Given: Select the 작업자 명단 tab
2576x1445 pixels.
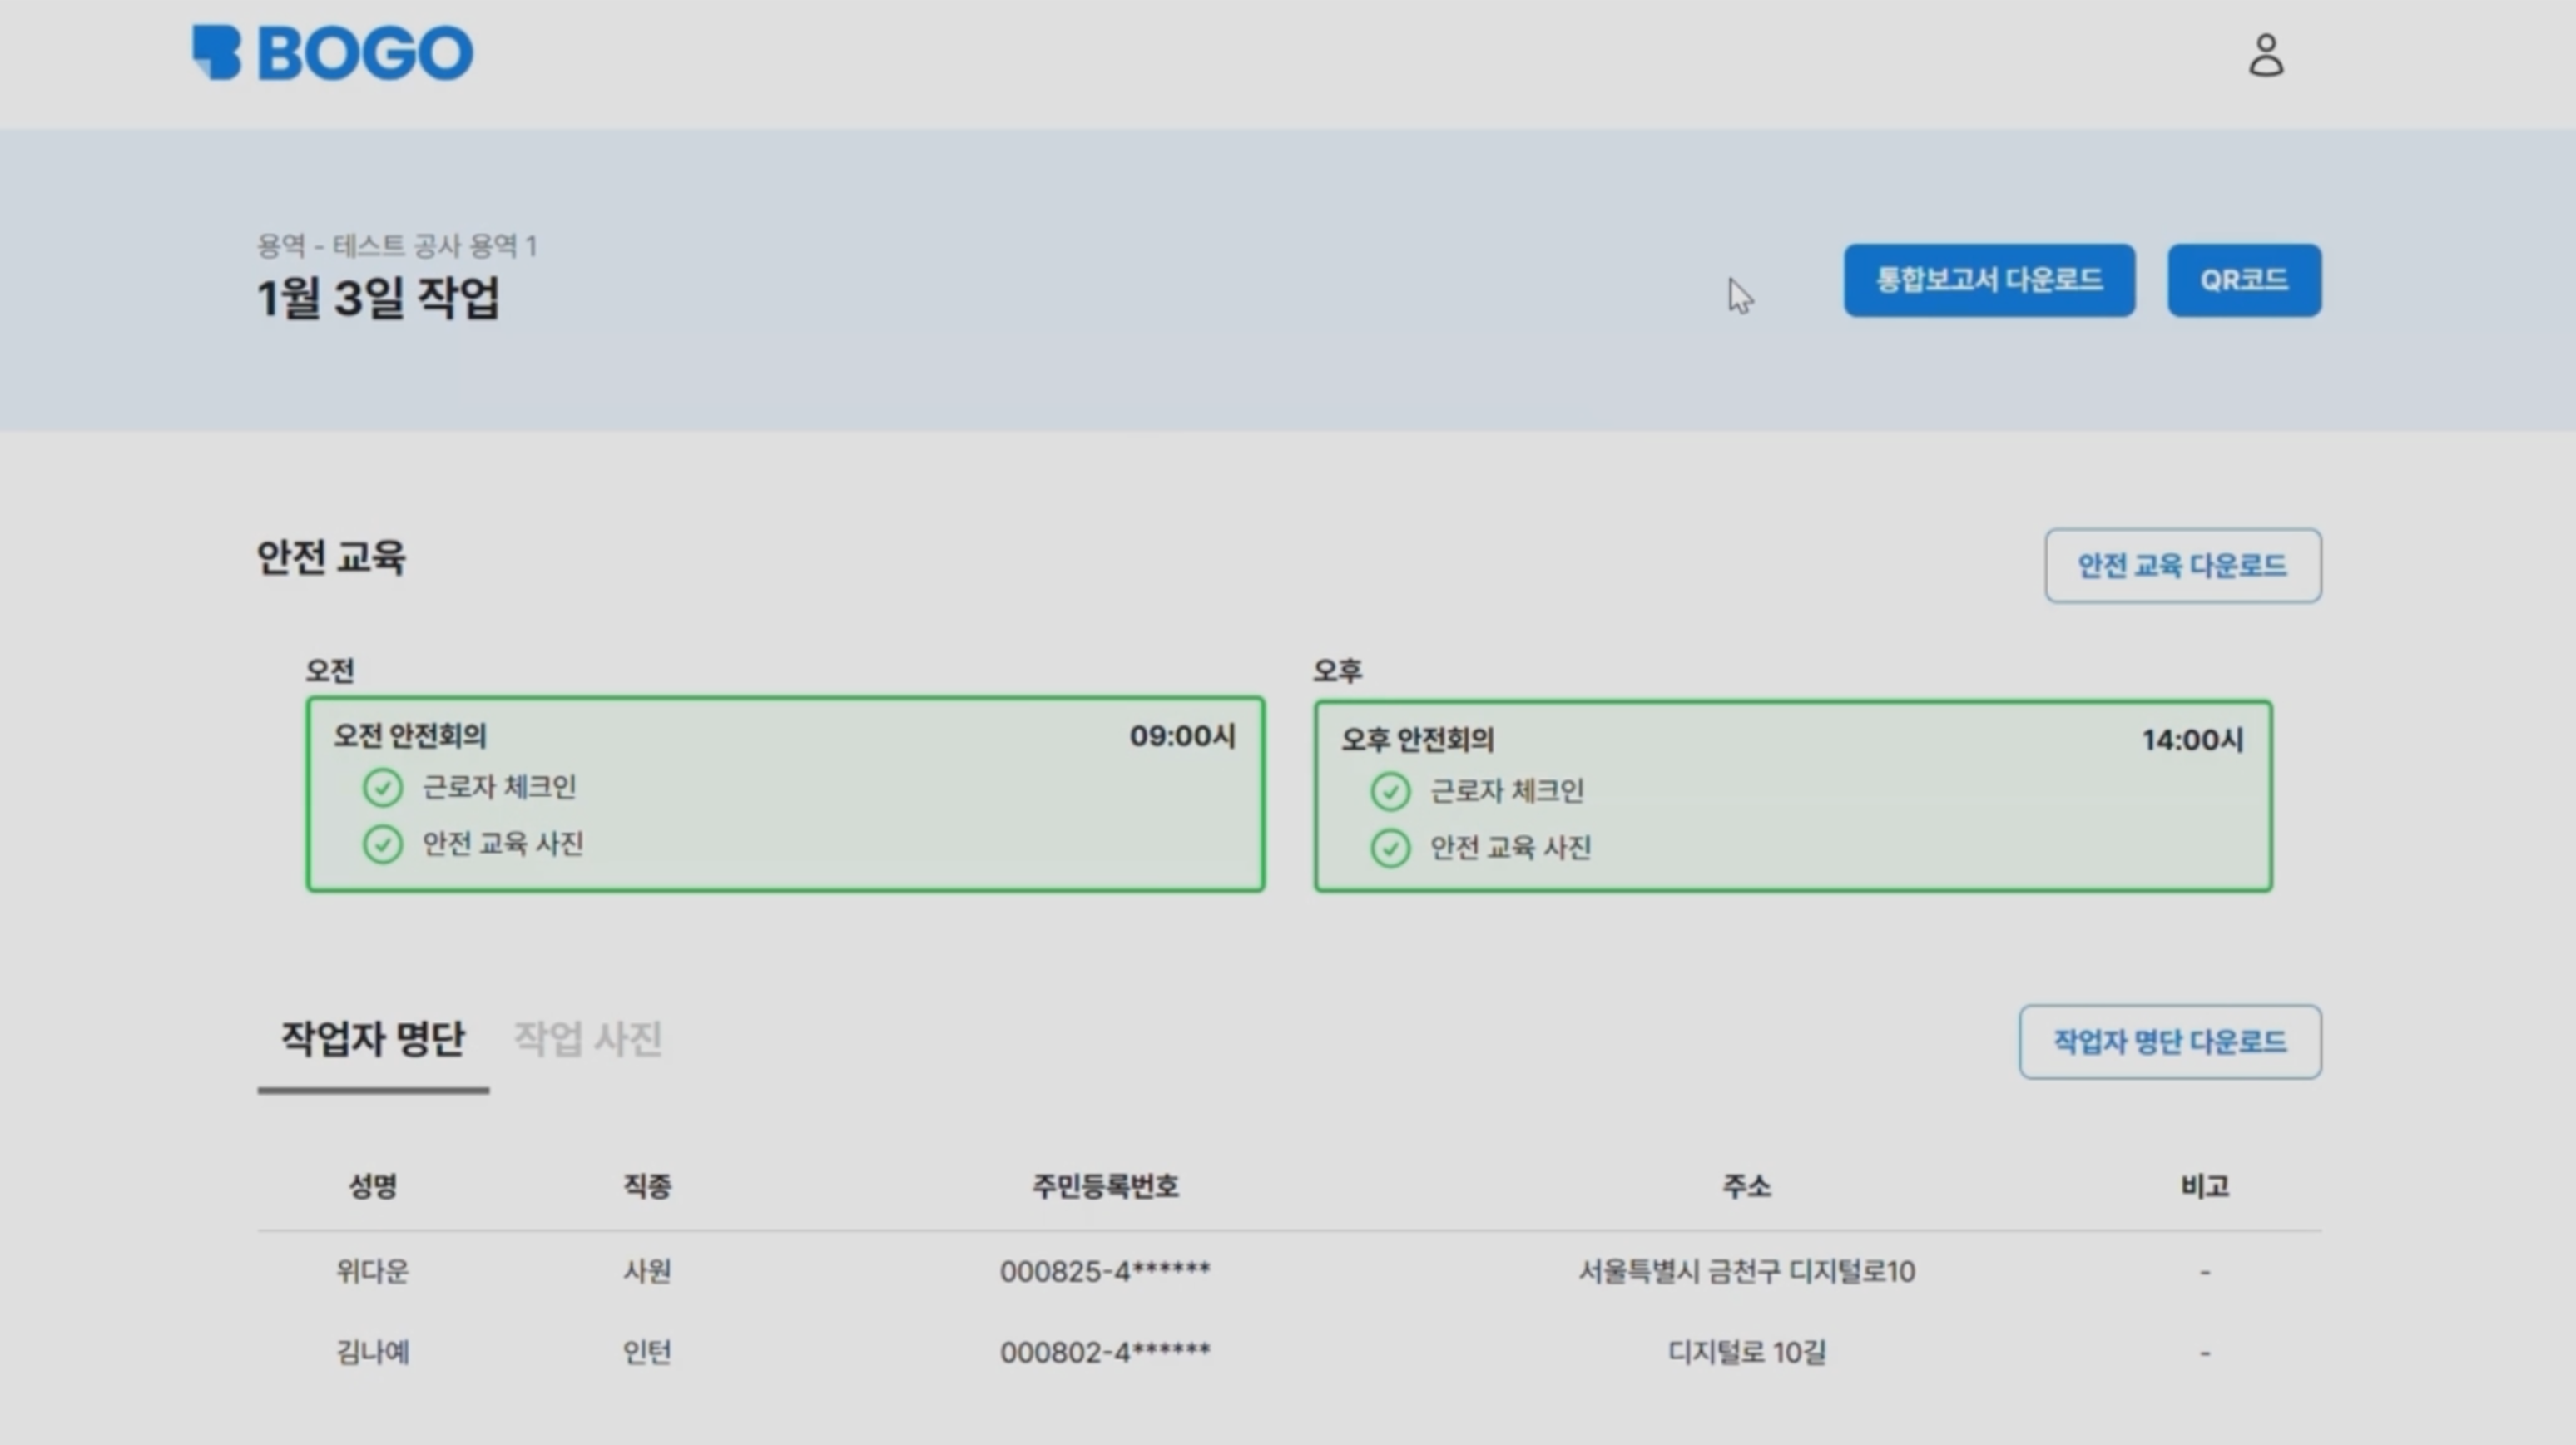Looking at the screenshot, I should coord(372,1039).
